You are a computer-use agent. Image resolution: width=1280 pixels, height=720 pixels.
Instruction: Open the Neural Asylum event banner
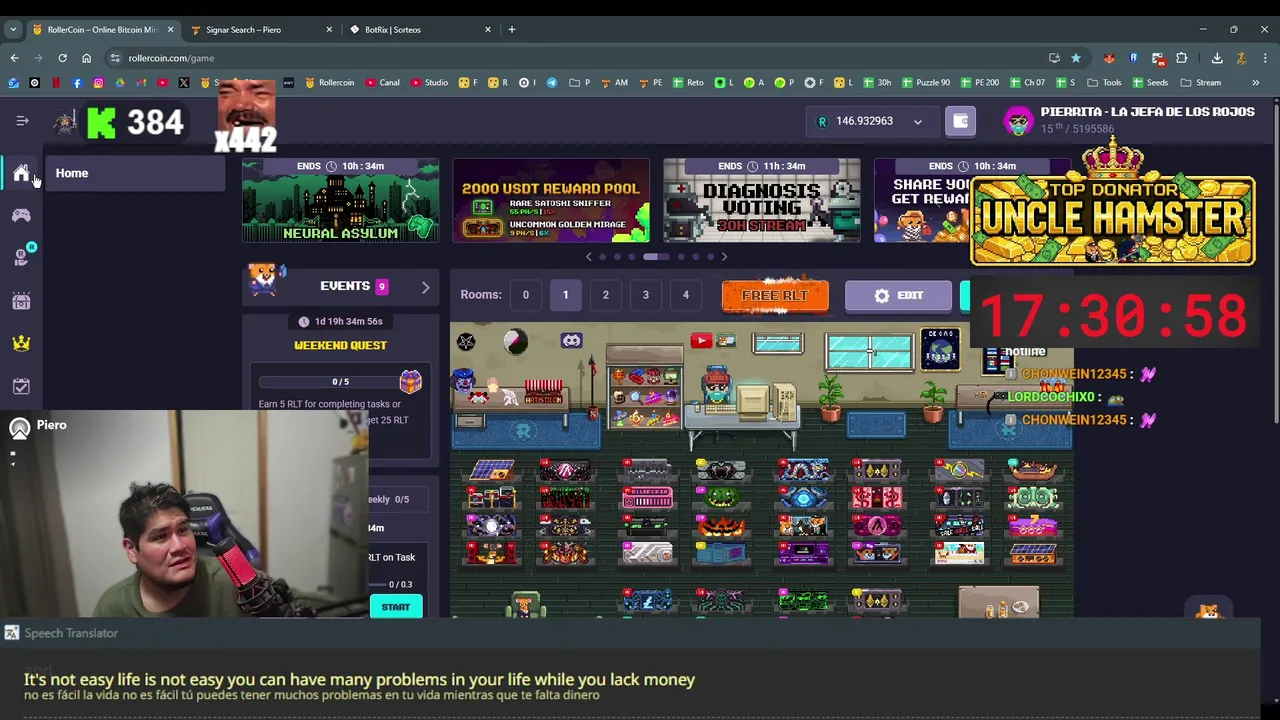pos(340,200)
